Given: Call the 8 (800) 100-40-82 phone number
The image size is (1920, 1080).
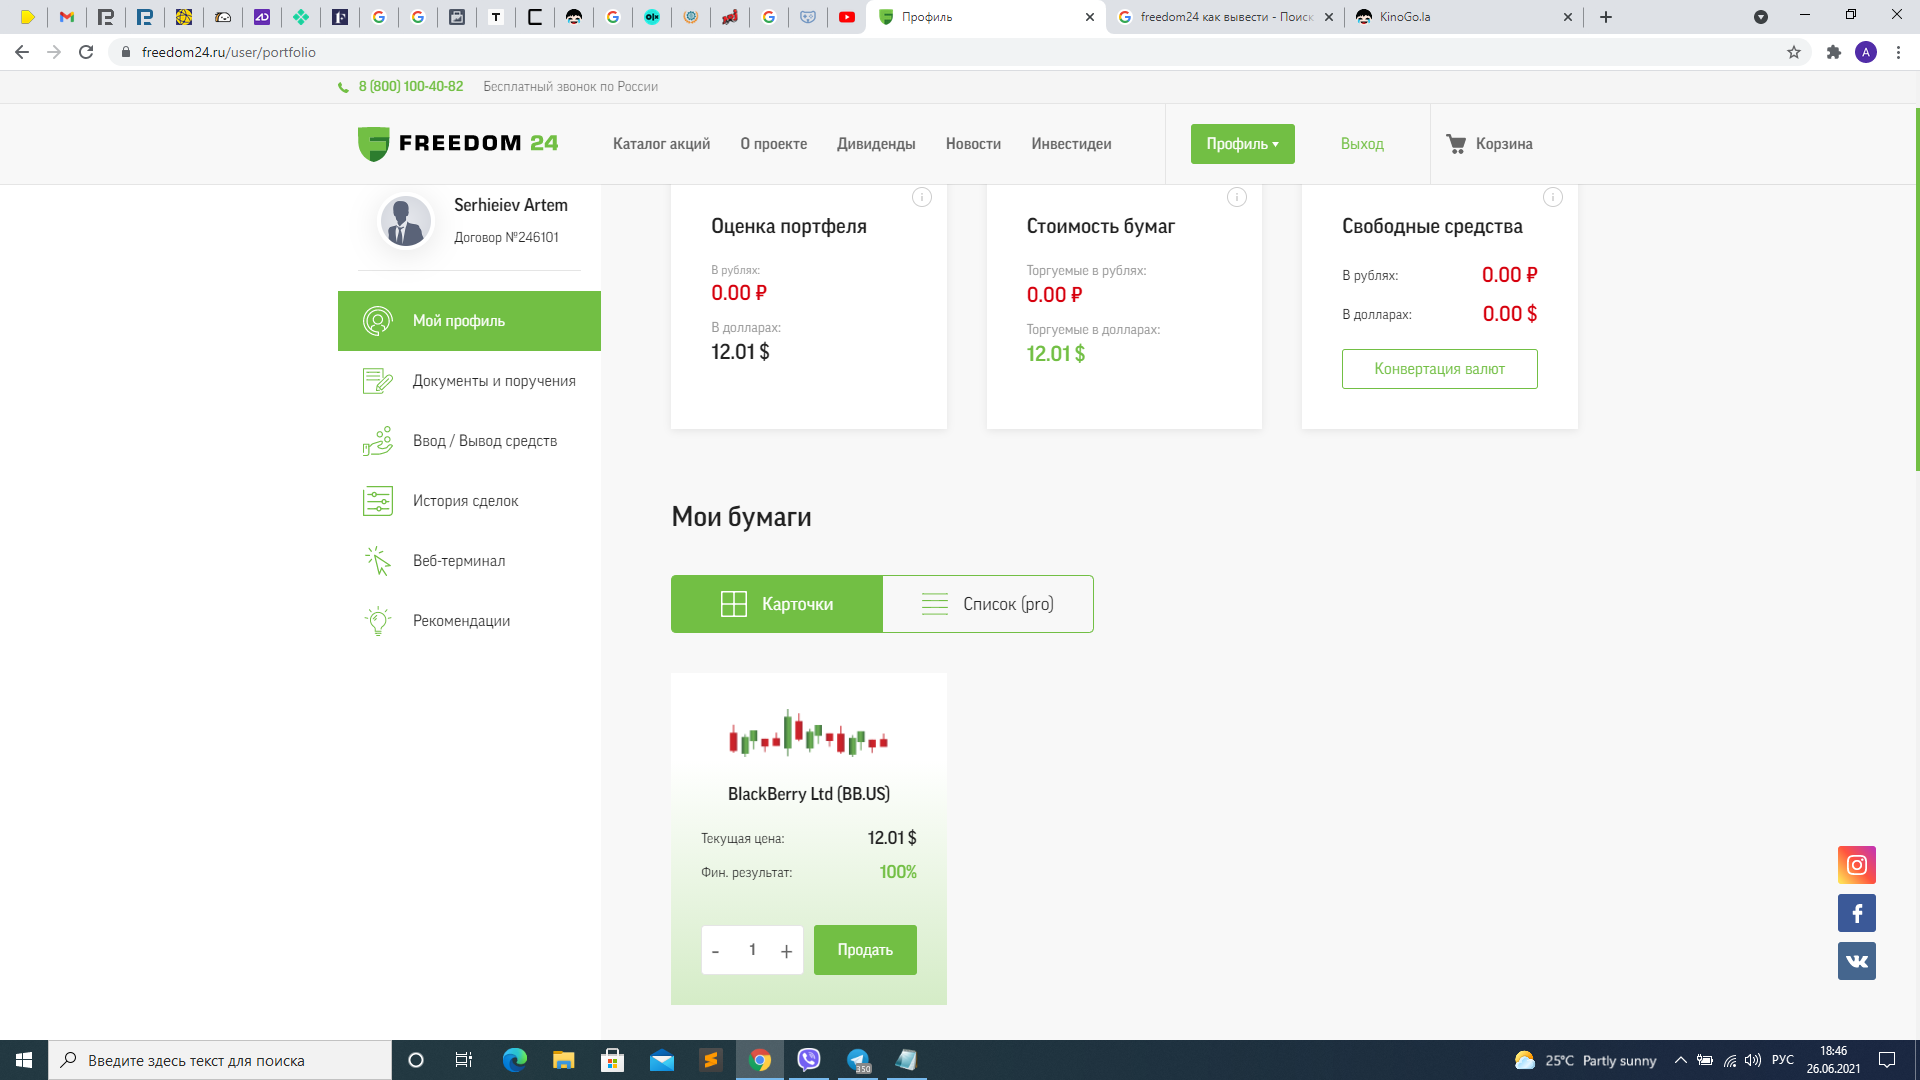Looking at the screenshot, I should pos(411,87).
